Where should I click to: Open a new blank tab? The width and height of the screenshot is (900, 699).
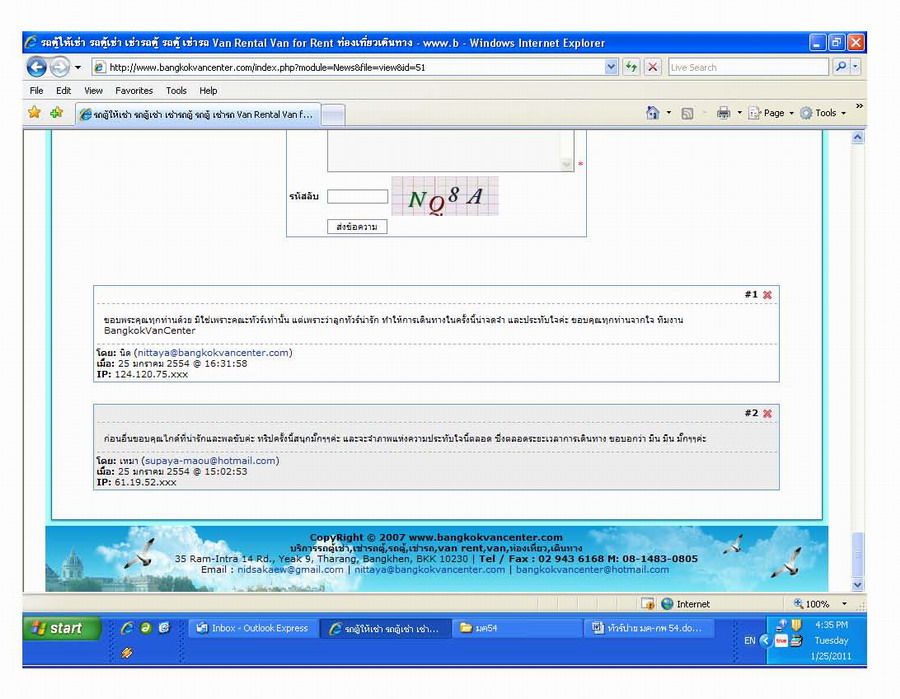(x=333, y=115)
